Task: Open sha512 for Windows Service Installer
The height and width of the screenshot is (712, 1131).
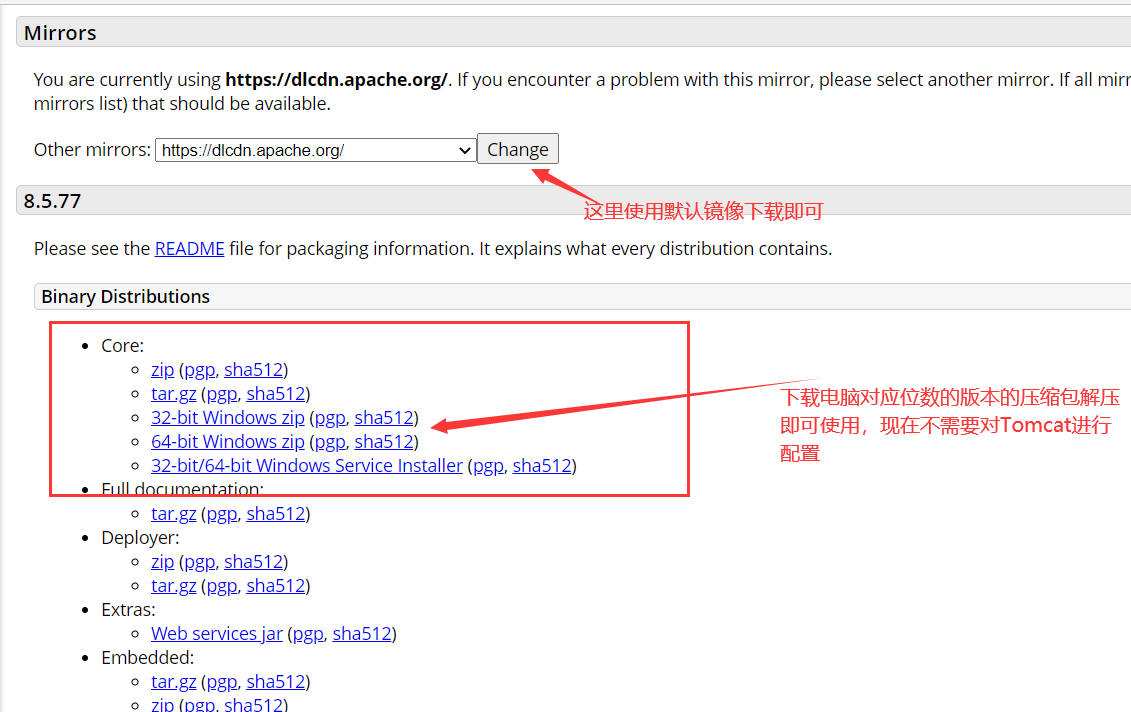Action: click(x=542, y=466)
